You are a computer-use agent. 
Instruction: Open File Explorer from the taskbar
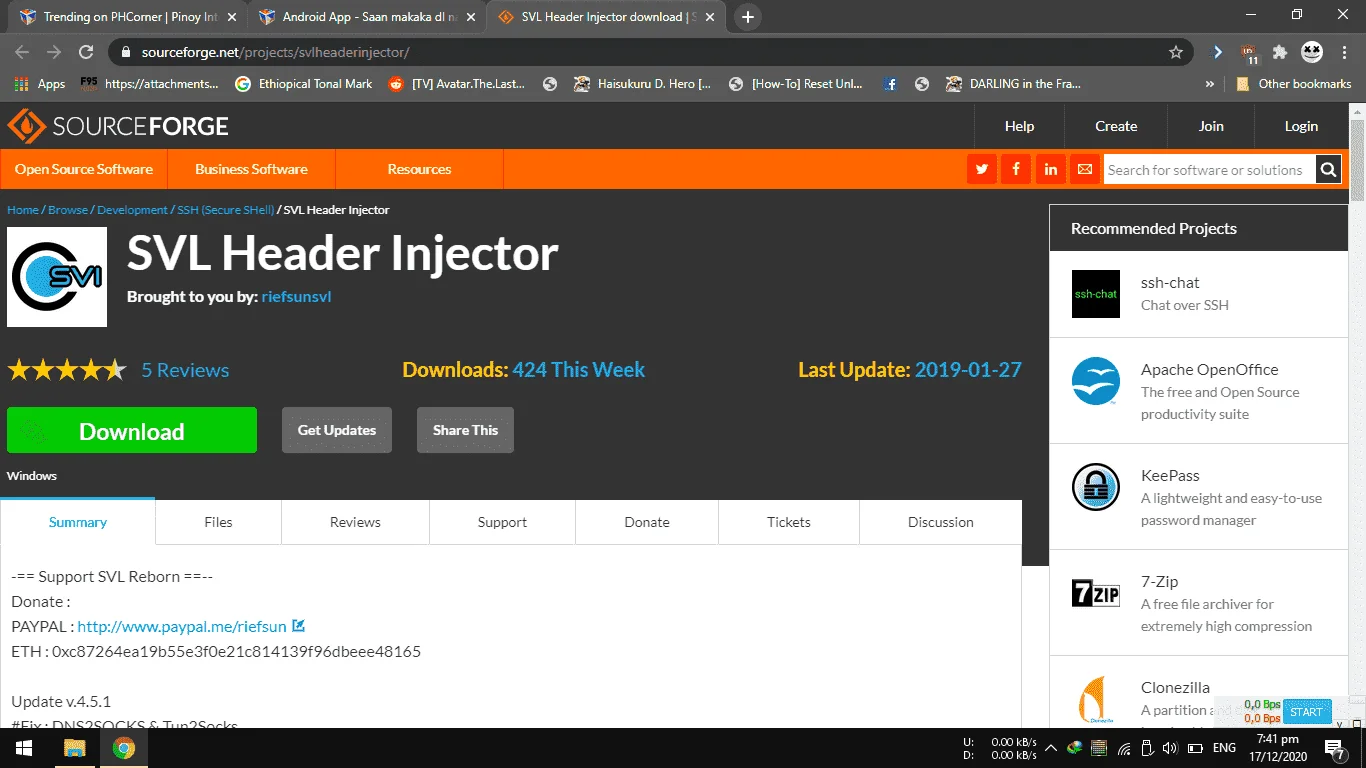click(x=74, y=748)
